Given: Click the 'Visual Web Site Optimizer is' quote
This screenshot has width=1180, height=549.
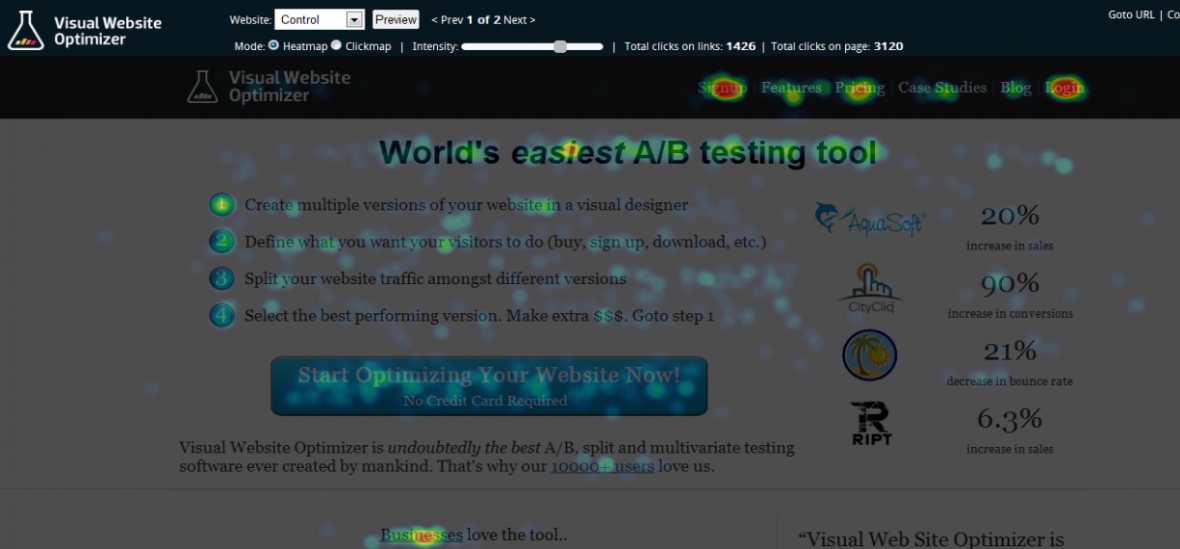Looking at the screenshot, I should click(930, 538).
